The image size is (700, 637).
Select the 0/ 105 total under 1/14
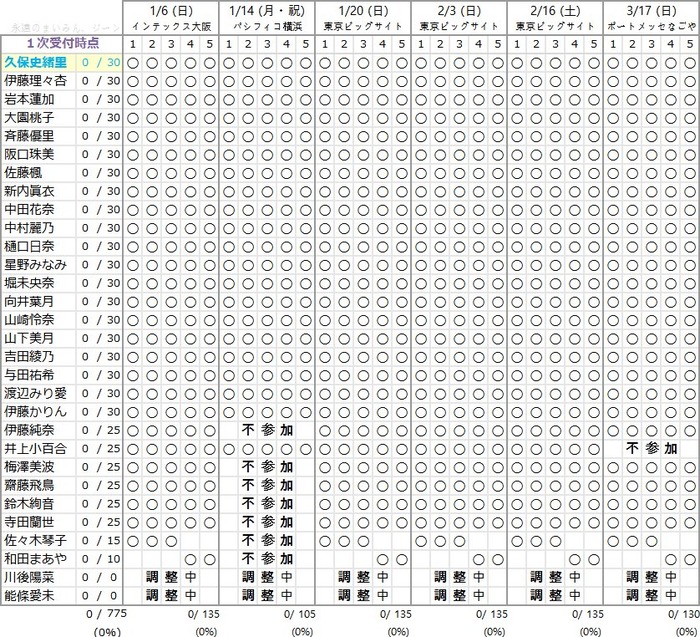pos(300,615)
